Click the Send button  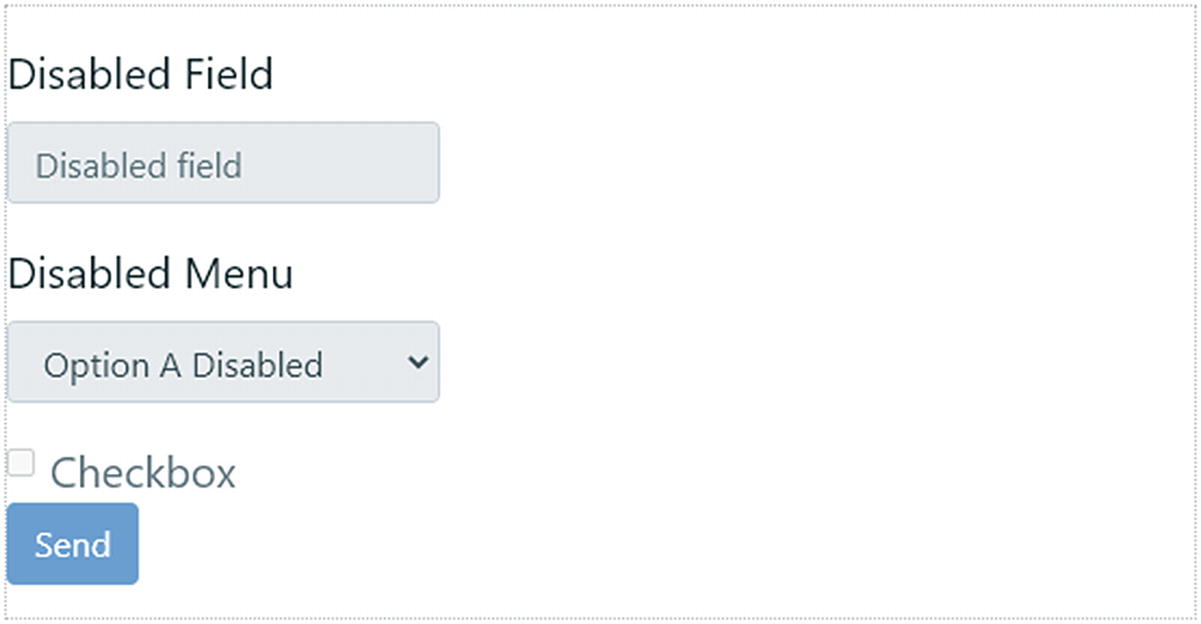coord(72,544)
